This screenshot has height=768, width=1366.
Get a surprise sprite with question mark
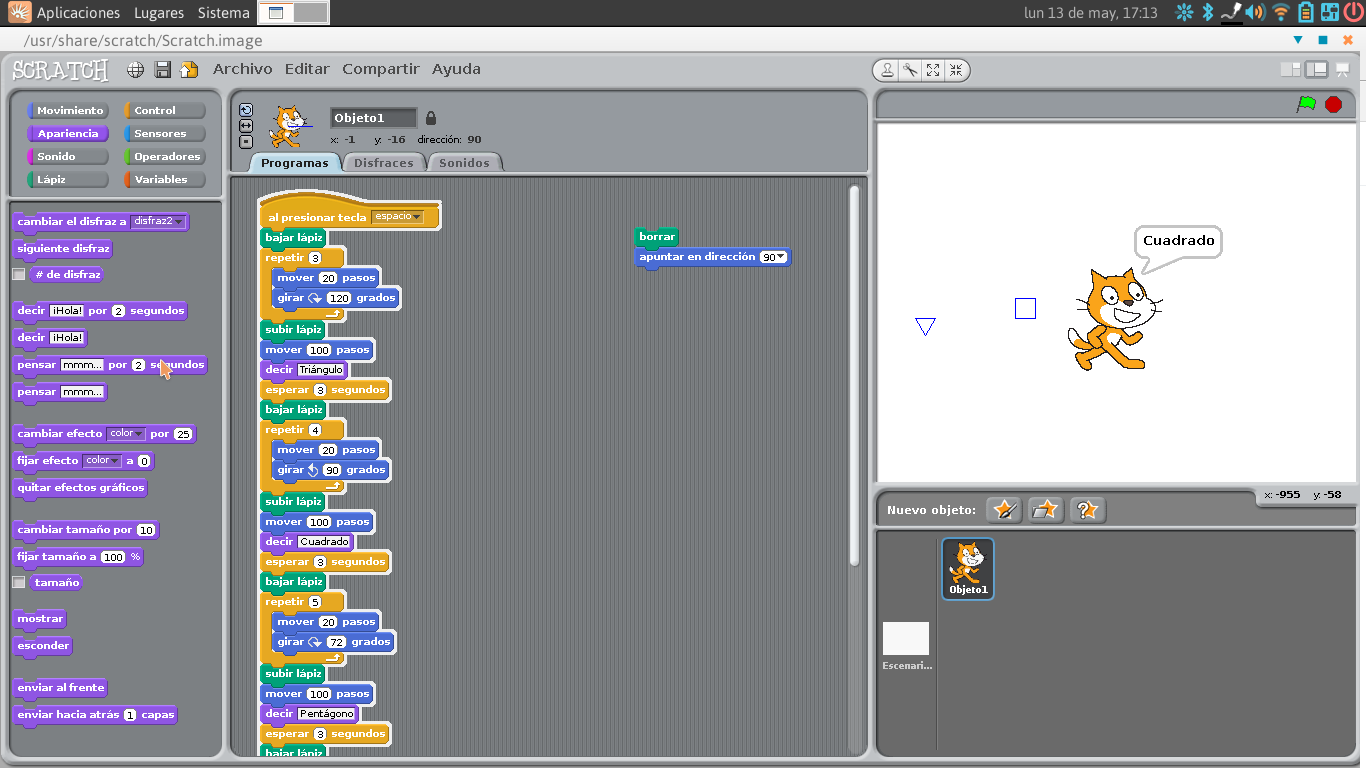tap(1087, 510)
